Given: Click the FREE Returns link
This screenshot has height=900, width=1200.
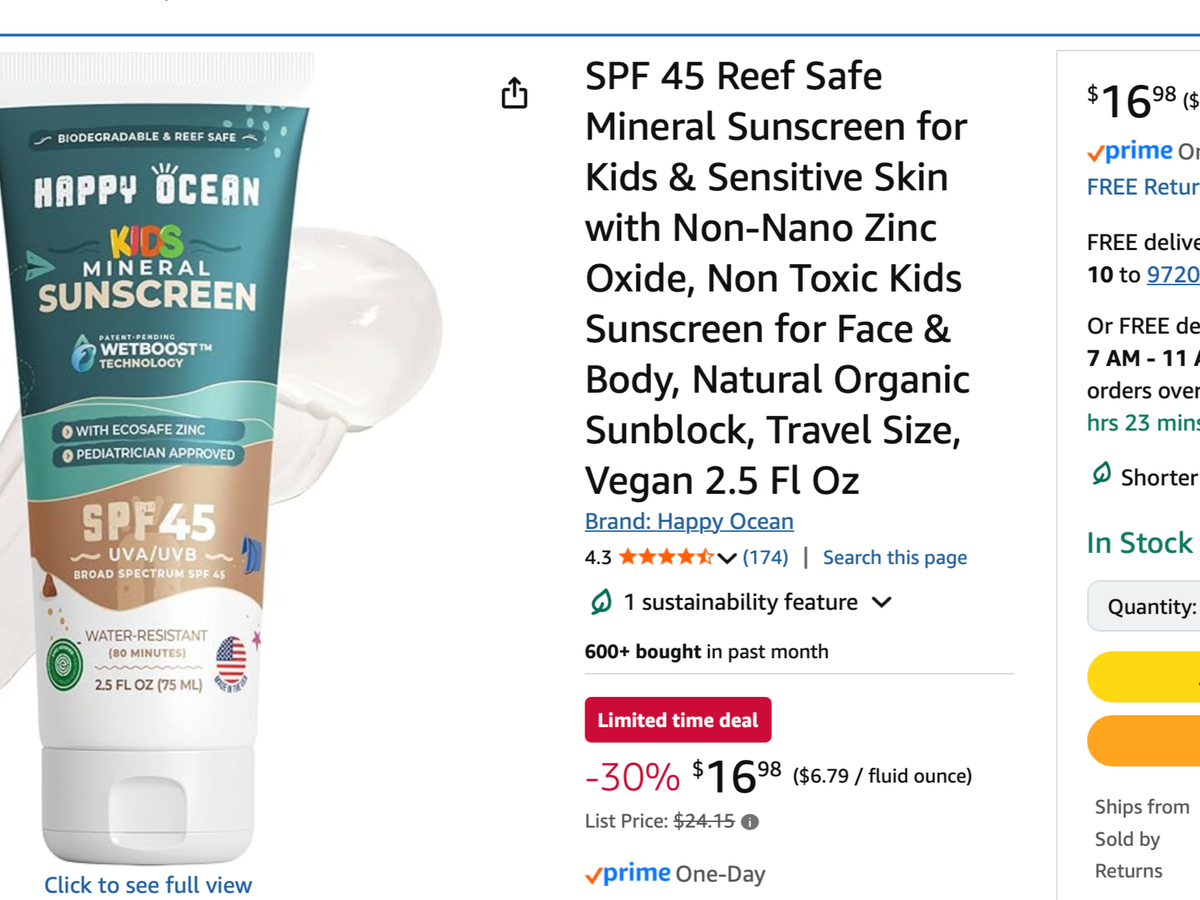Looking at the screenshot, I should [1143, 187].
